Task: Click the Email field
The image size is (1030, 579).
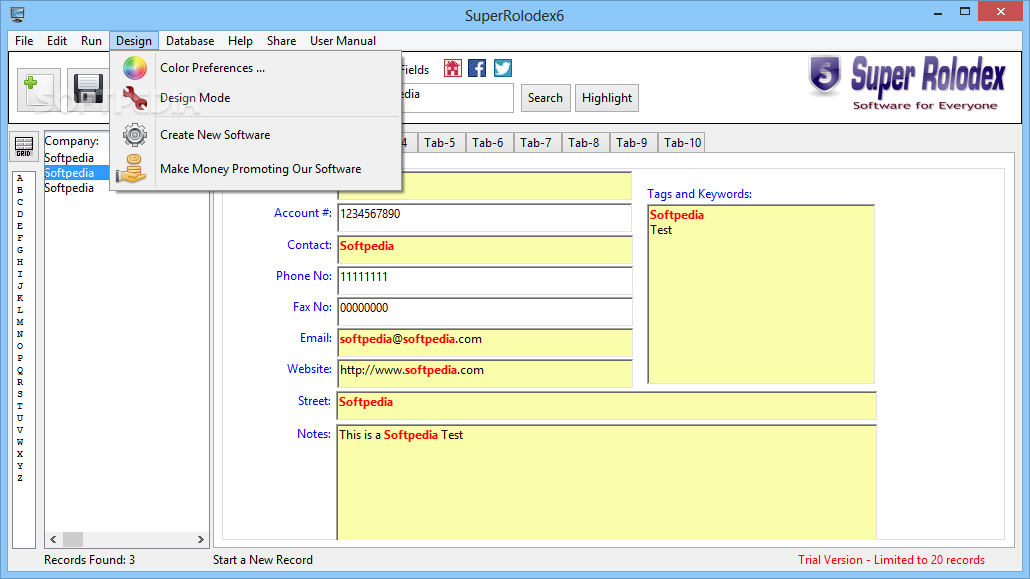Action: coord(485,342)
